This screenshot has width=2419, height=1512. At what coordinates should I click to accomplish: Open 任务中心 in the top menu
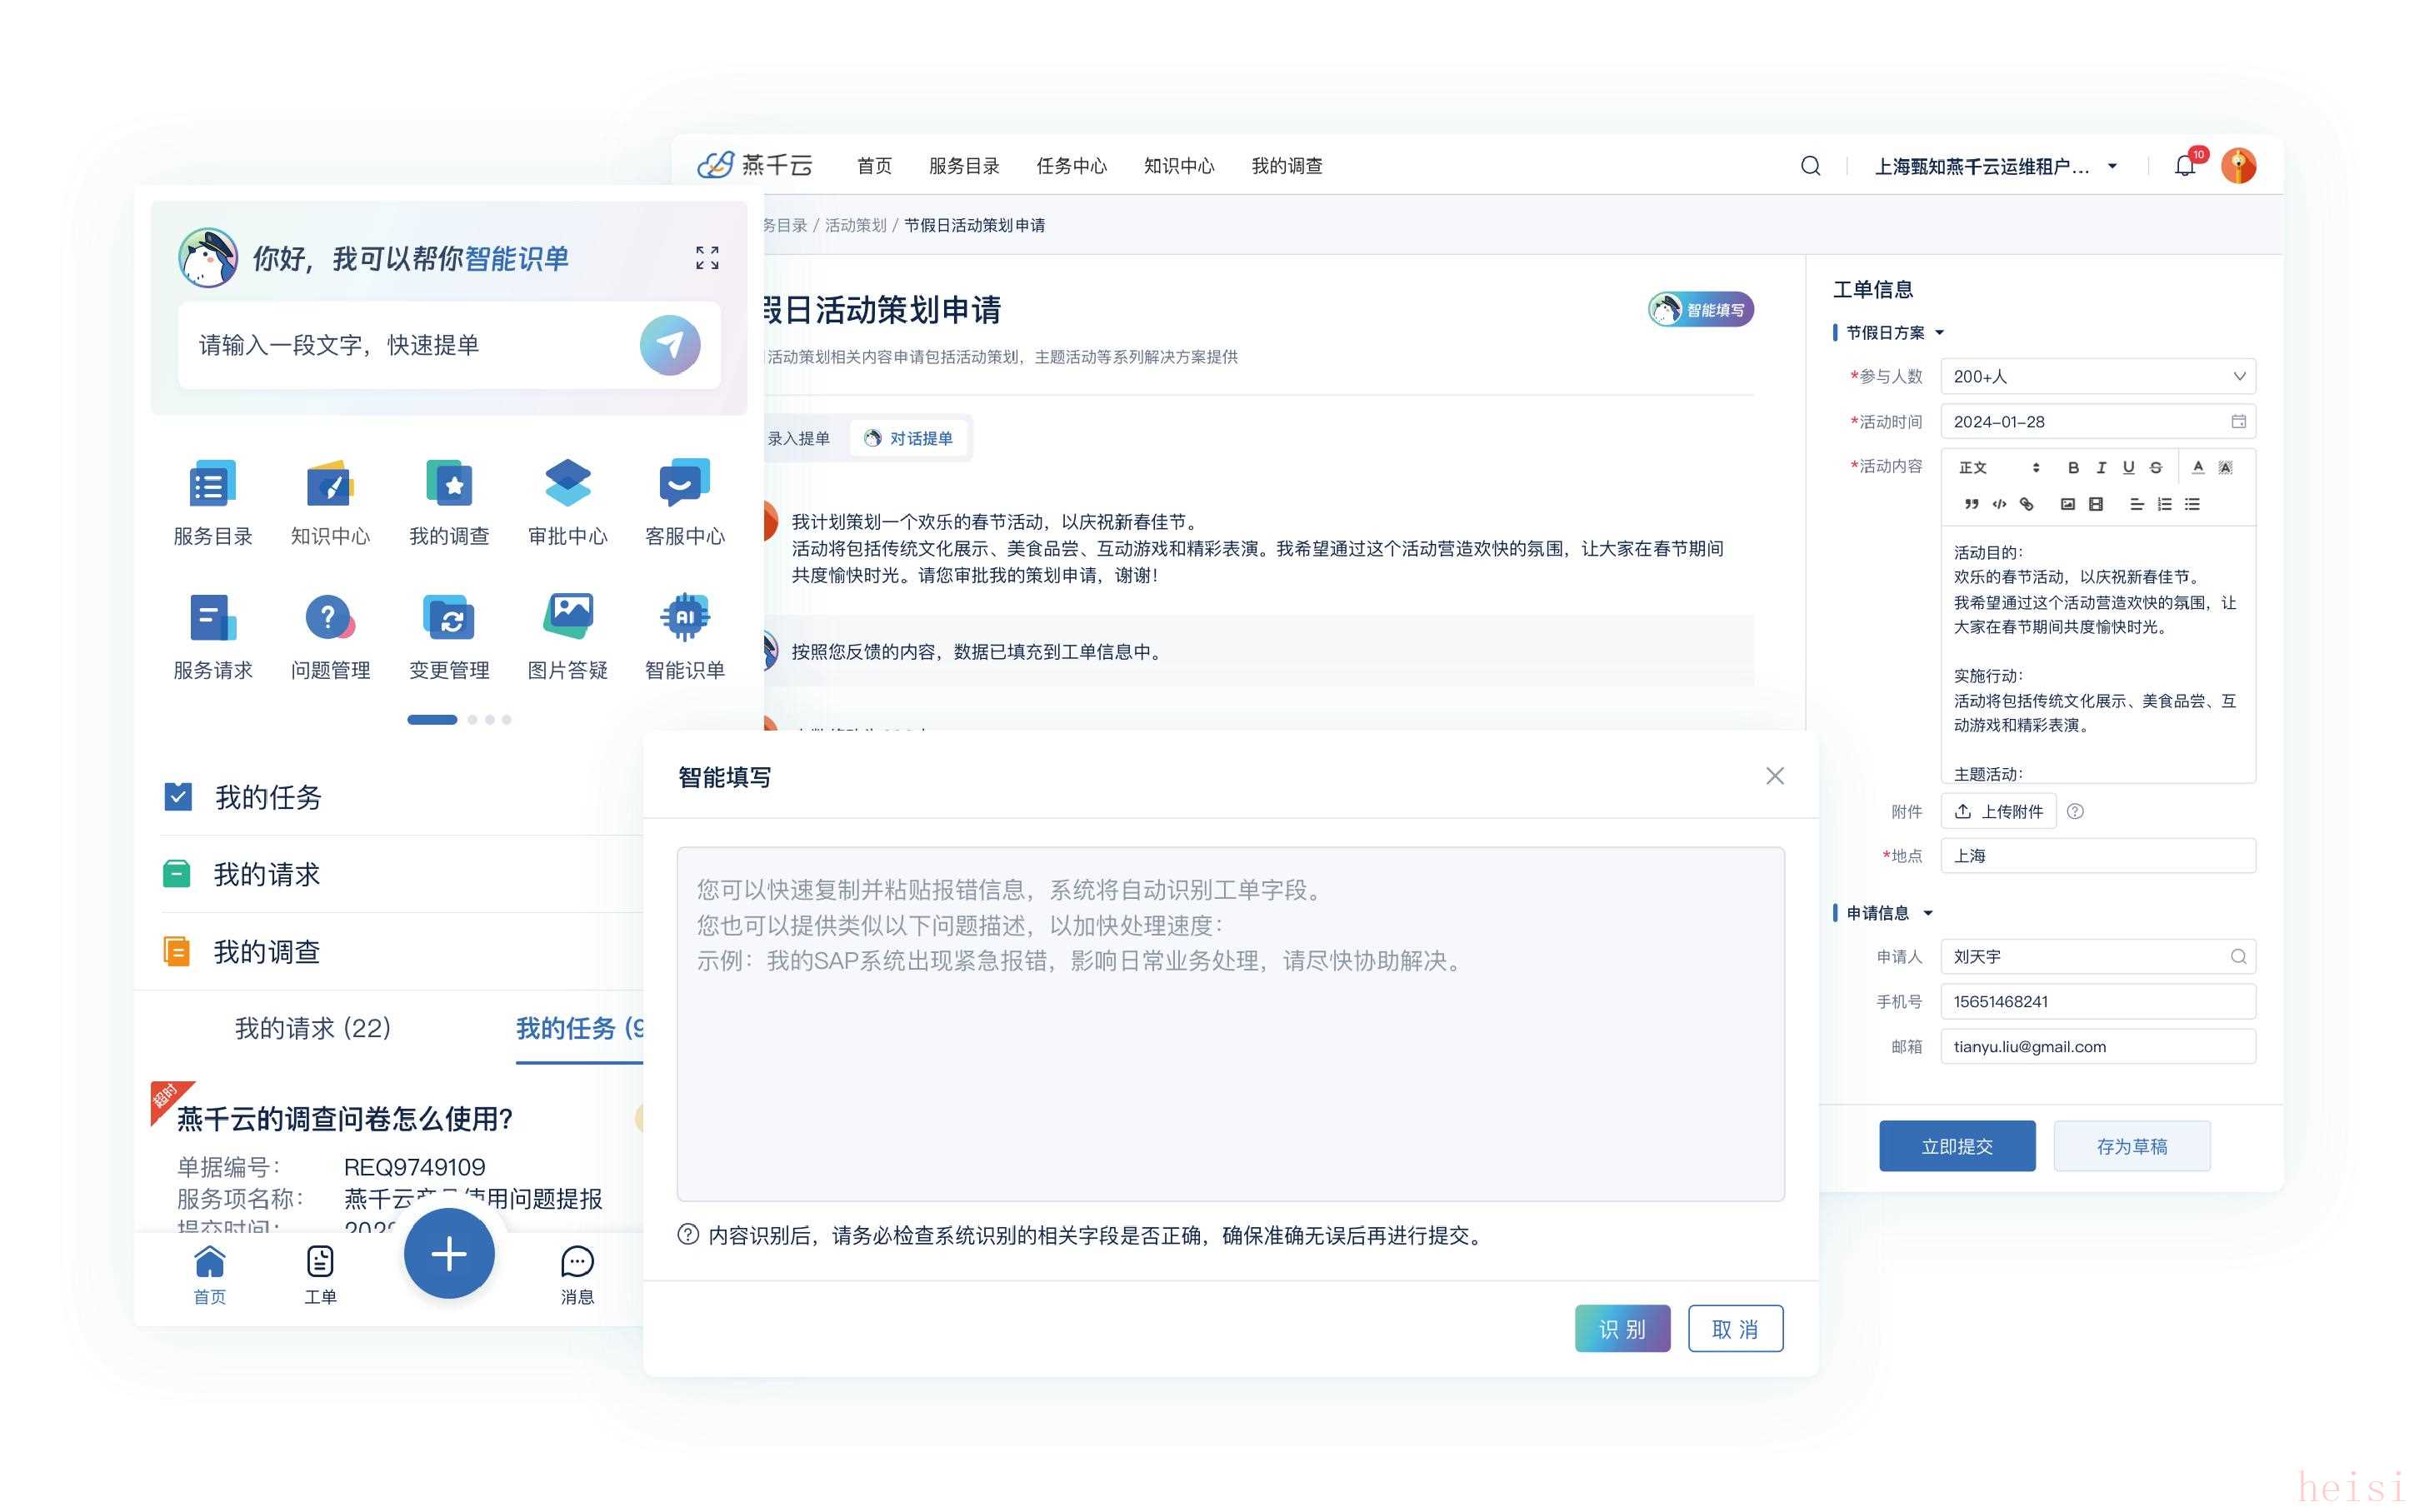[1071, 166]
